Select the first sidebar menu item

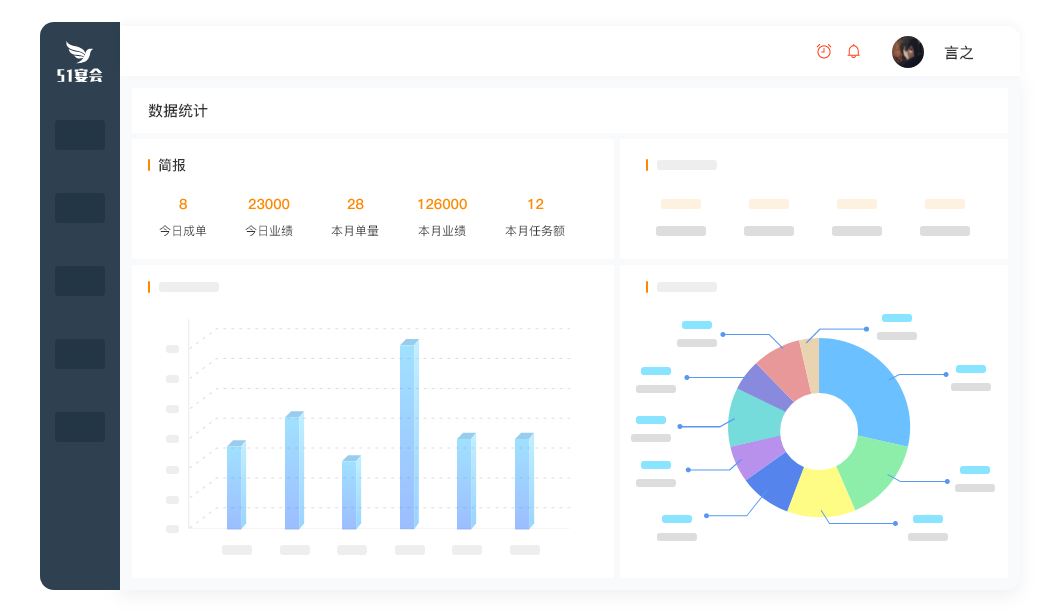[x=80, y=135]
